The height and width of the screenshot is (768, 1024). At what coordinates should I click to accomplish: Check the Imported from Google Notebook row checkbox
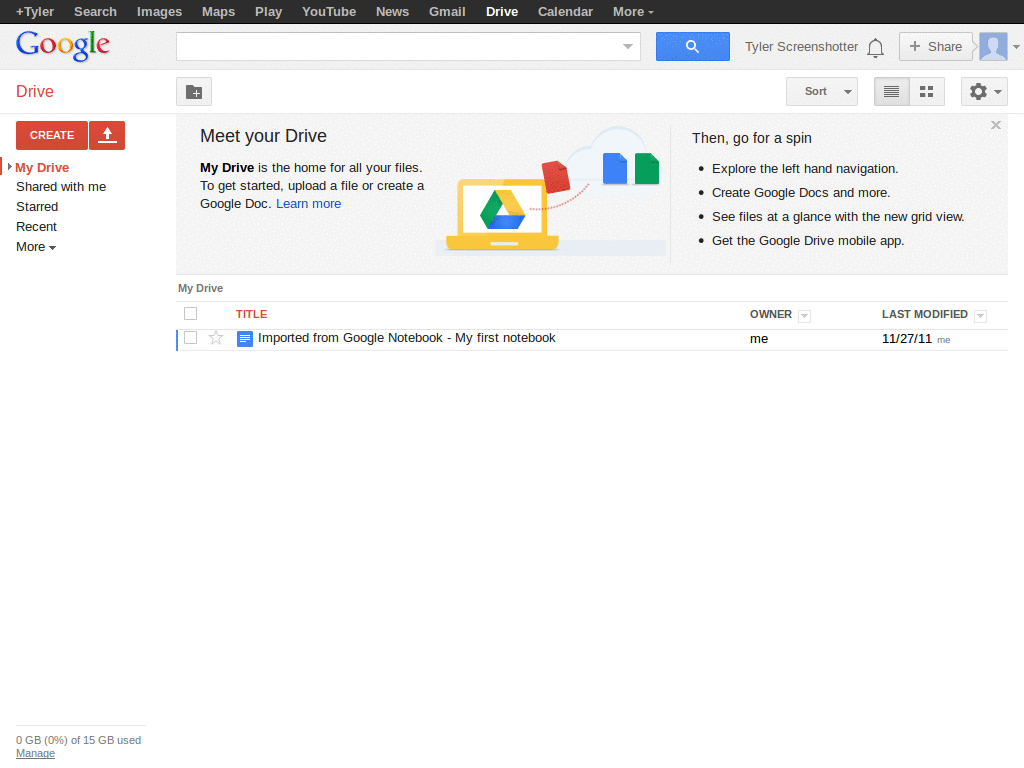tap(191, 338)
